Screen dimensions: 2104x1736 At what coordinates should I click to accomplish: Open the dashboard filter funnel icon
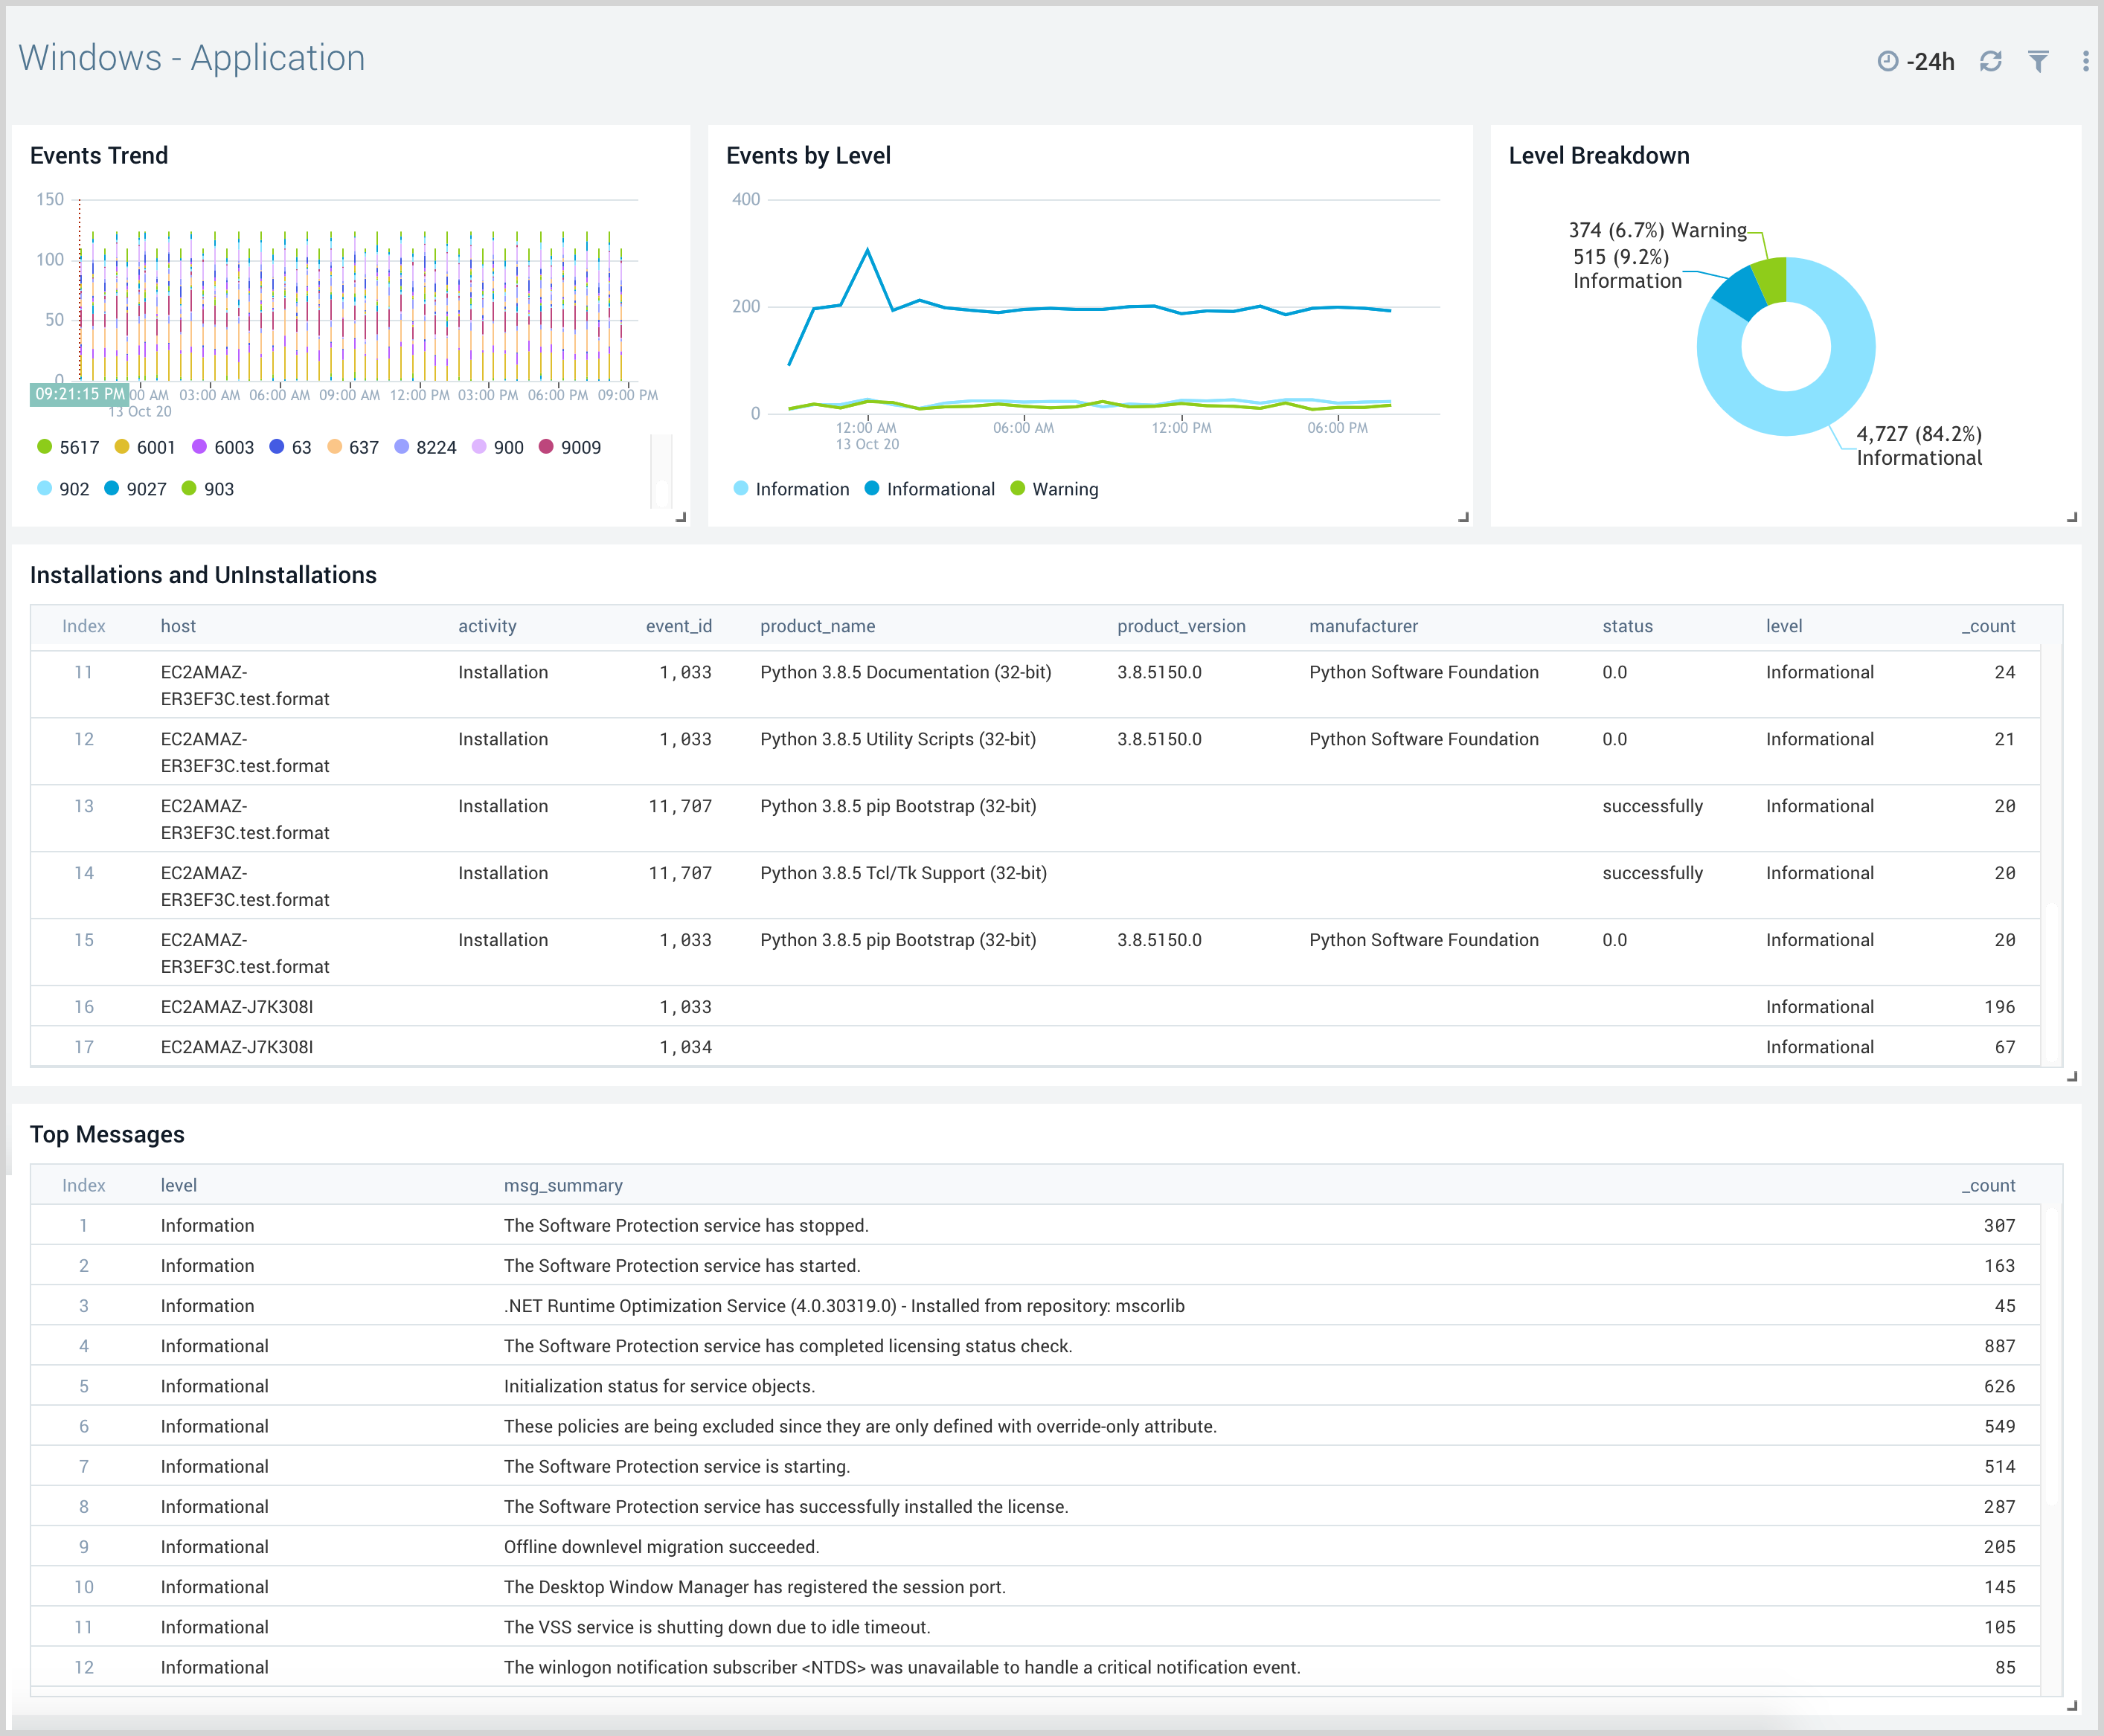(x=2039, y=61)
